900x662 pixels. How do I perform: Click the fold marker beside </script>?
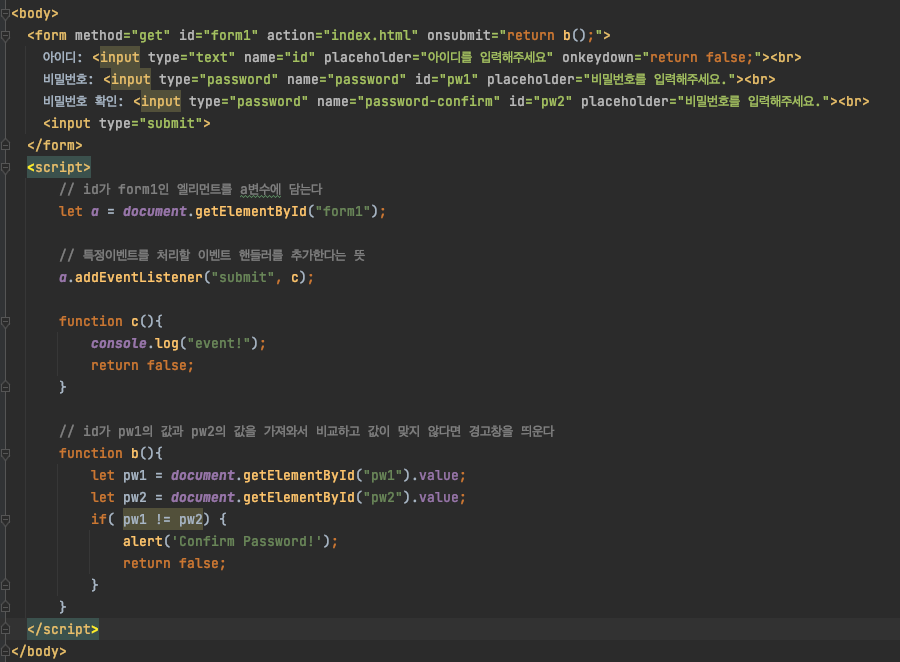click(5, 629)
